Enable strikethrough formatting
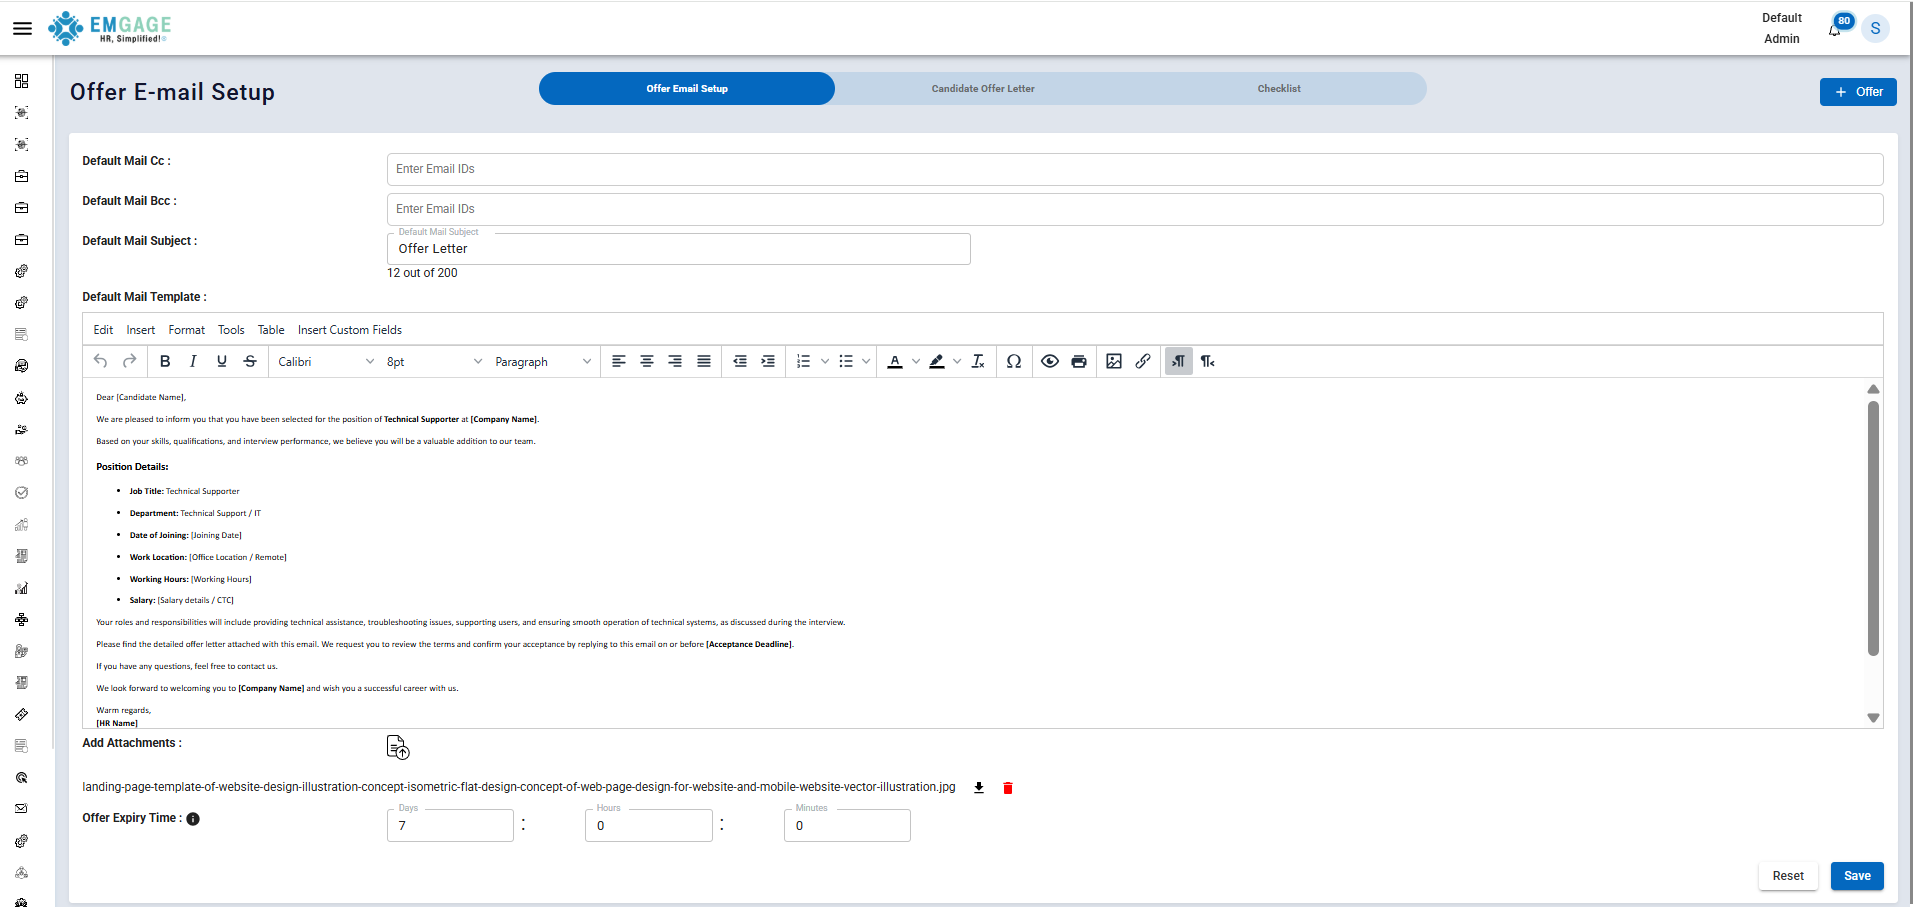Screen dimensions: 1913x907 [x=249, y=361]
